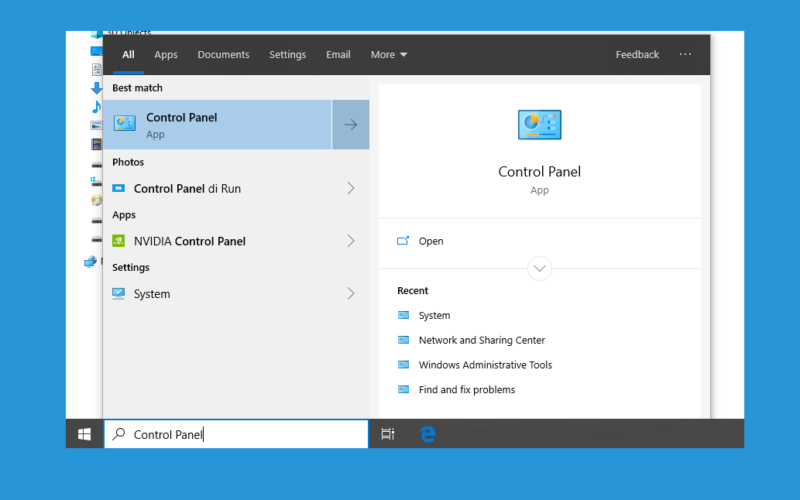Click the search magnifier icon
This screenshot has width=800, height=500.
point(119,434)
